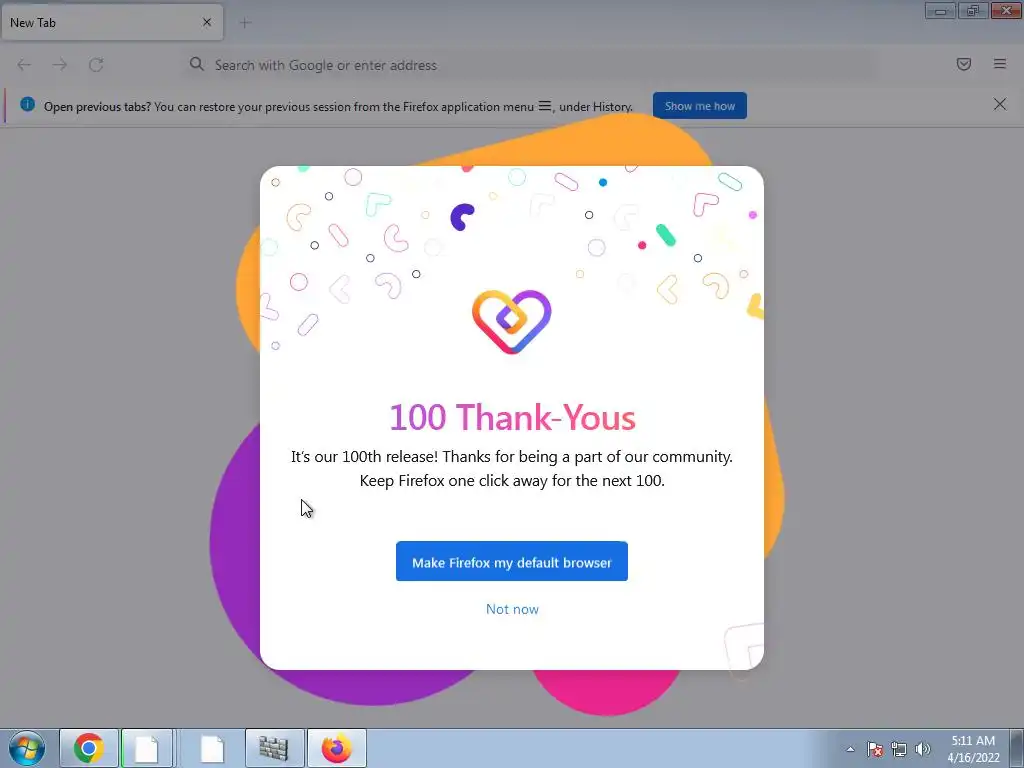Click the 100 Thank-Yous heading
1024x768 pixels.
tap(512, 417)
